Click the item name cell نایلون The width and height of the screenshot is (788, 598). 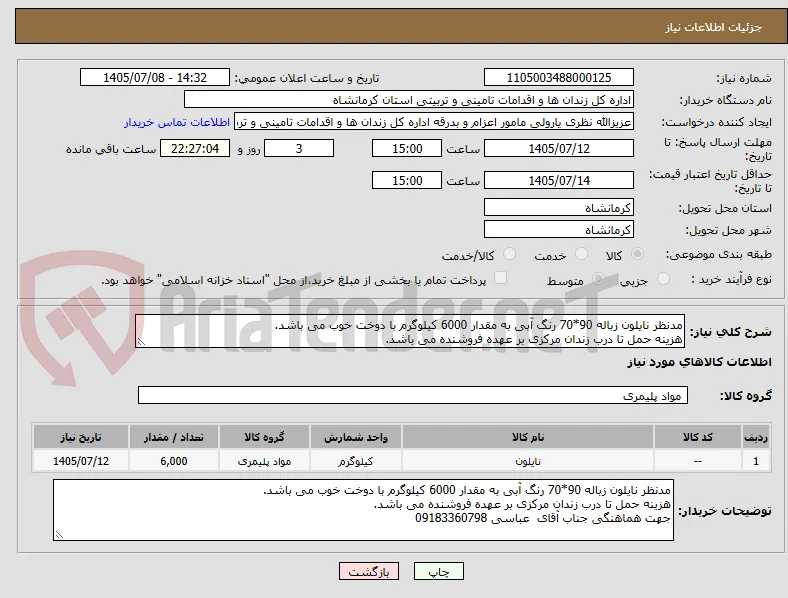(x=528, y=461)
